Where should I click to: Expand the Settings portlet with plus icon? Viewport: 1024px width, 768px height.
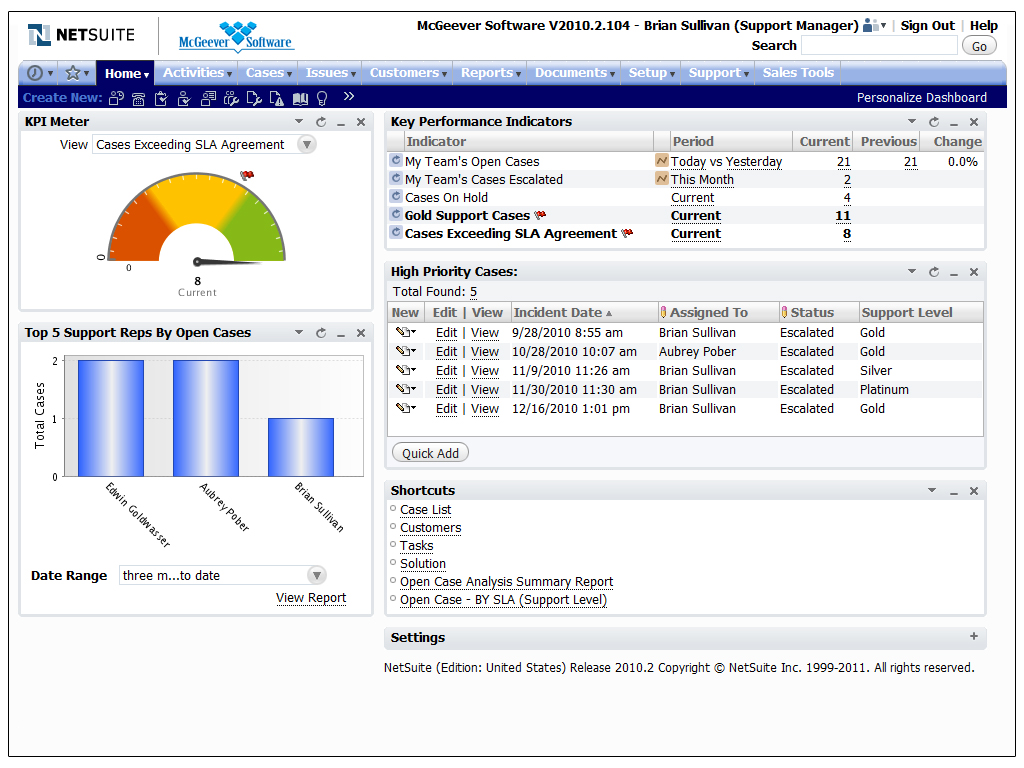[x=974, y=637]
